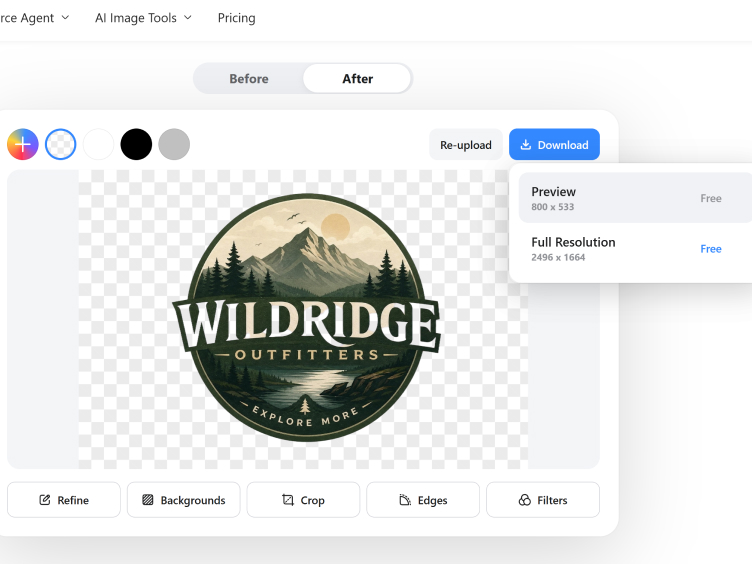The height and width of the screenshot is (564, 752).
Task: Choose the white background swatch
Action: point(98,144)
